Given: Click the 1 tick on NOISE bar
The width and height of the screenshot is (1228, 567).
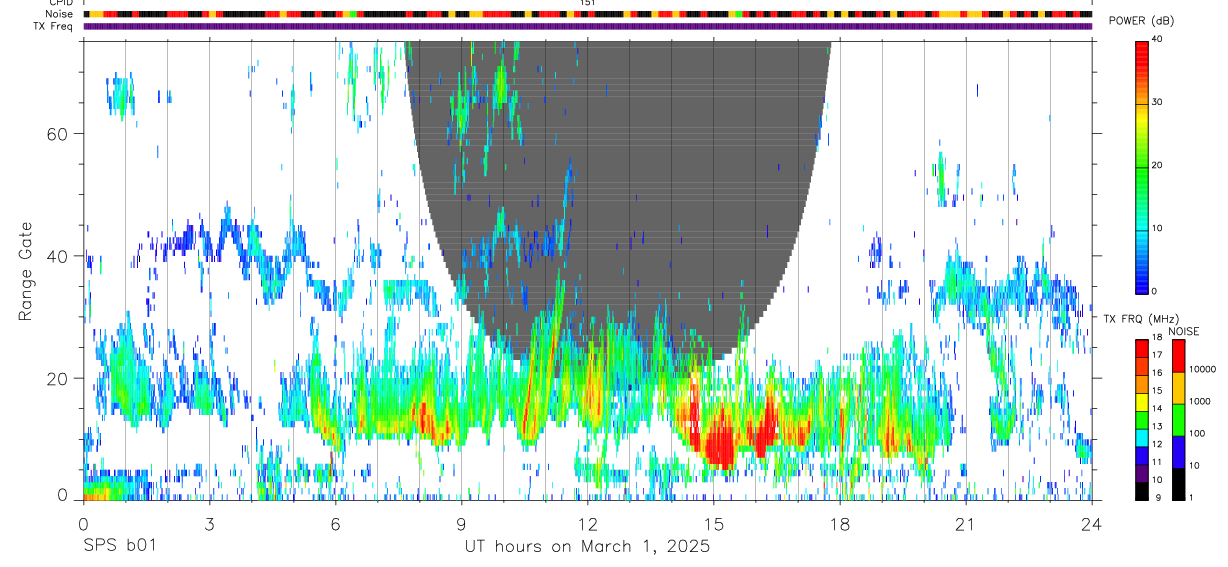Looking at the screenshot, I should pos(1191,497).
